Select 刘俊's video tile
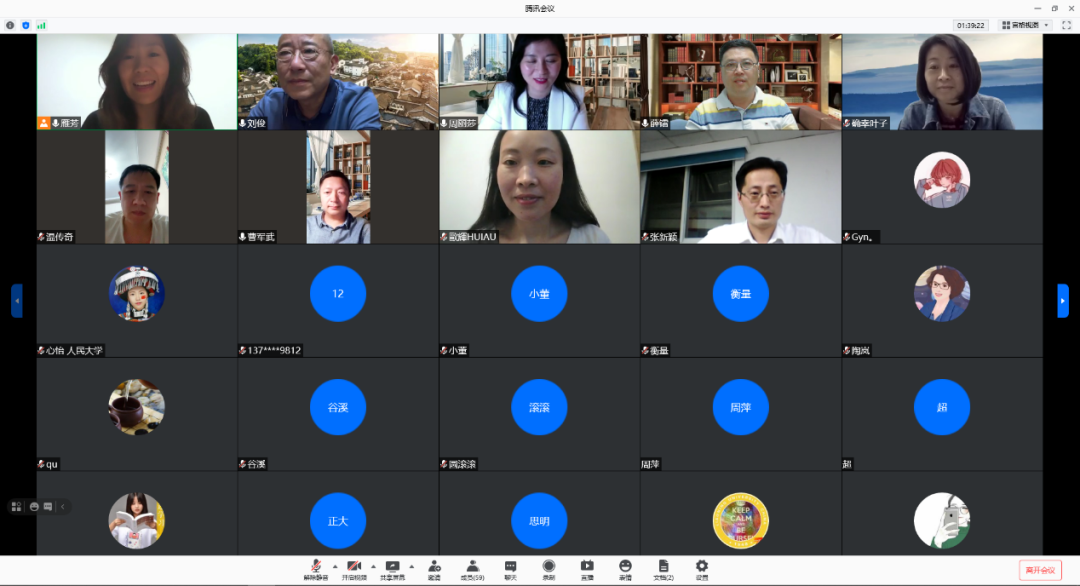 (x=338, y=82)
